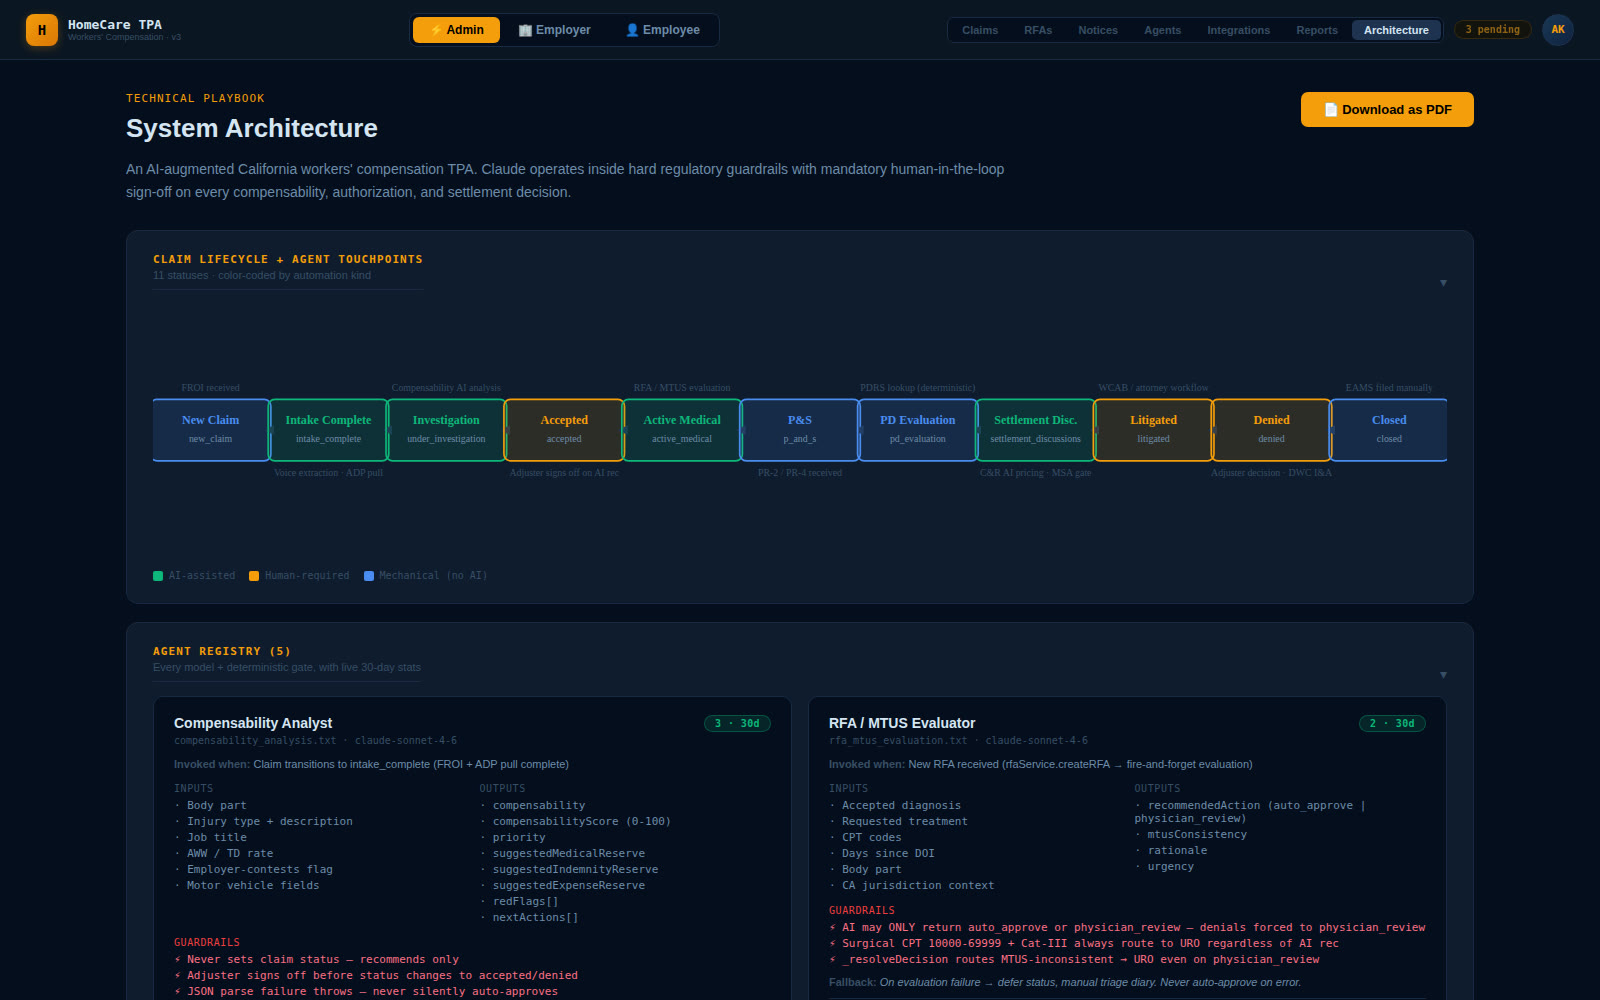This screenshot has width=1600, height=1000.
Task: Select the Investigation status box
Action: pyautogui.click(x=446, y=430)
